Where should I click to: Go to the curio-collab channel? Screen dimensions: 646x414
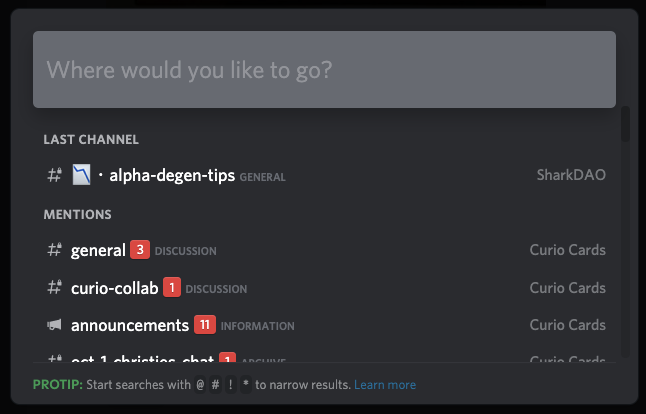pyautogui.click(x=326, y=287)
